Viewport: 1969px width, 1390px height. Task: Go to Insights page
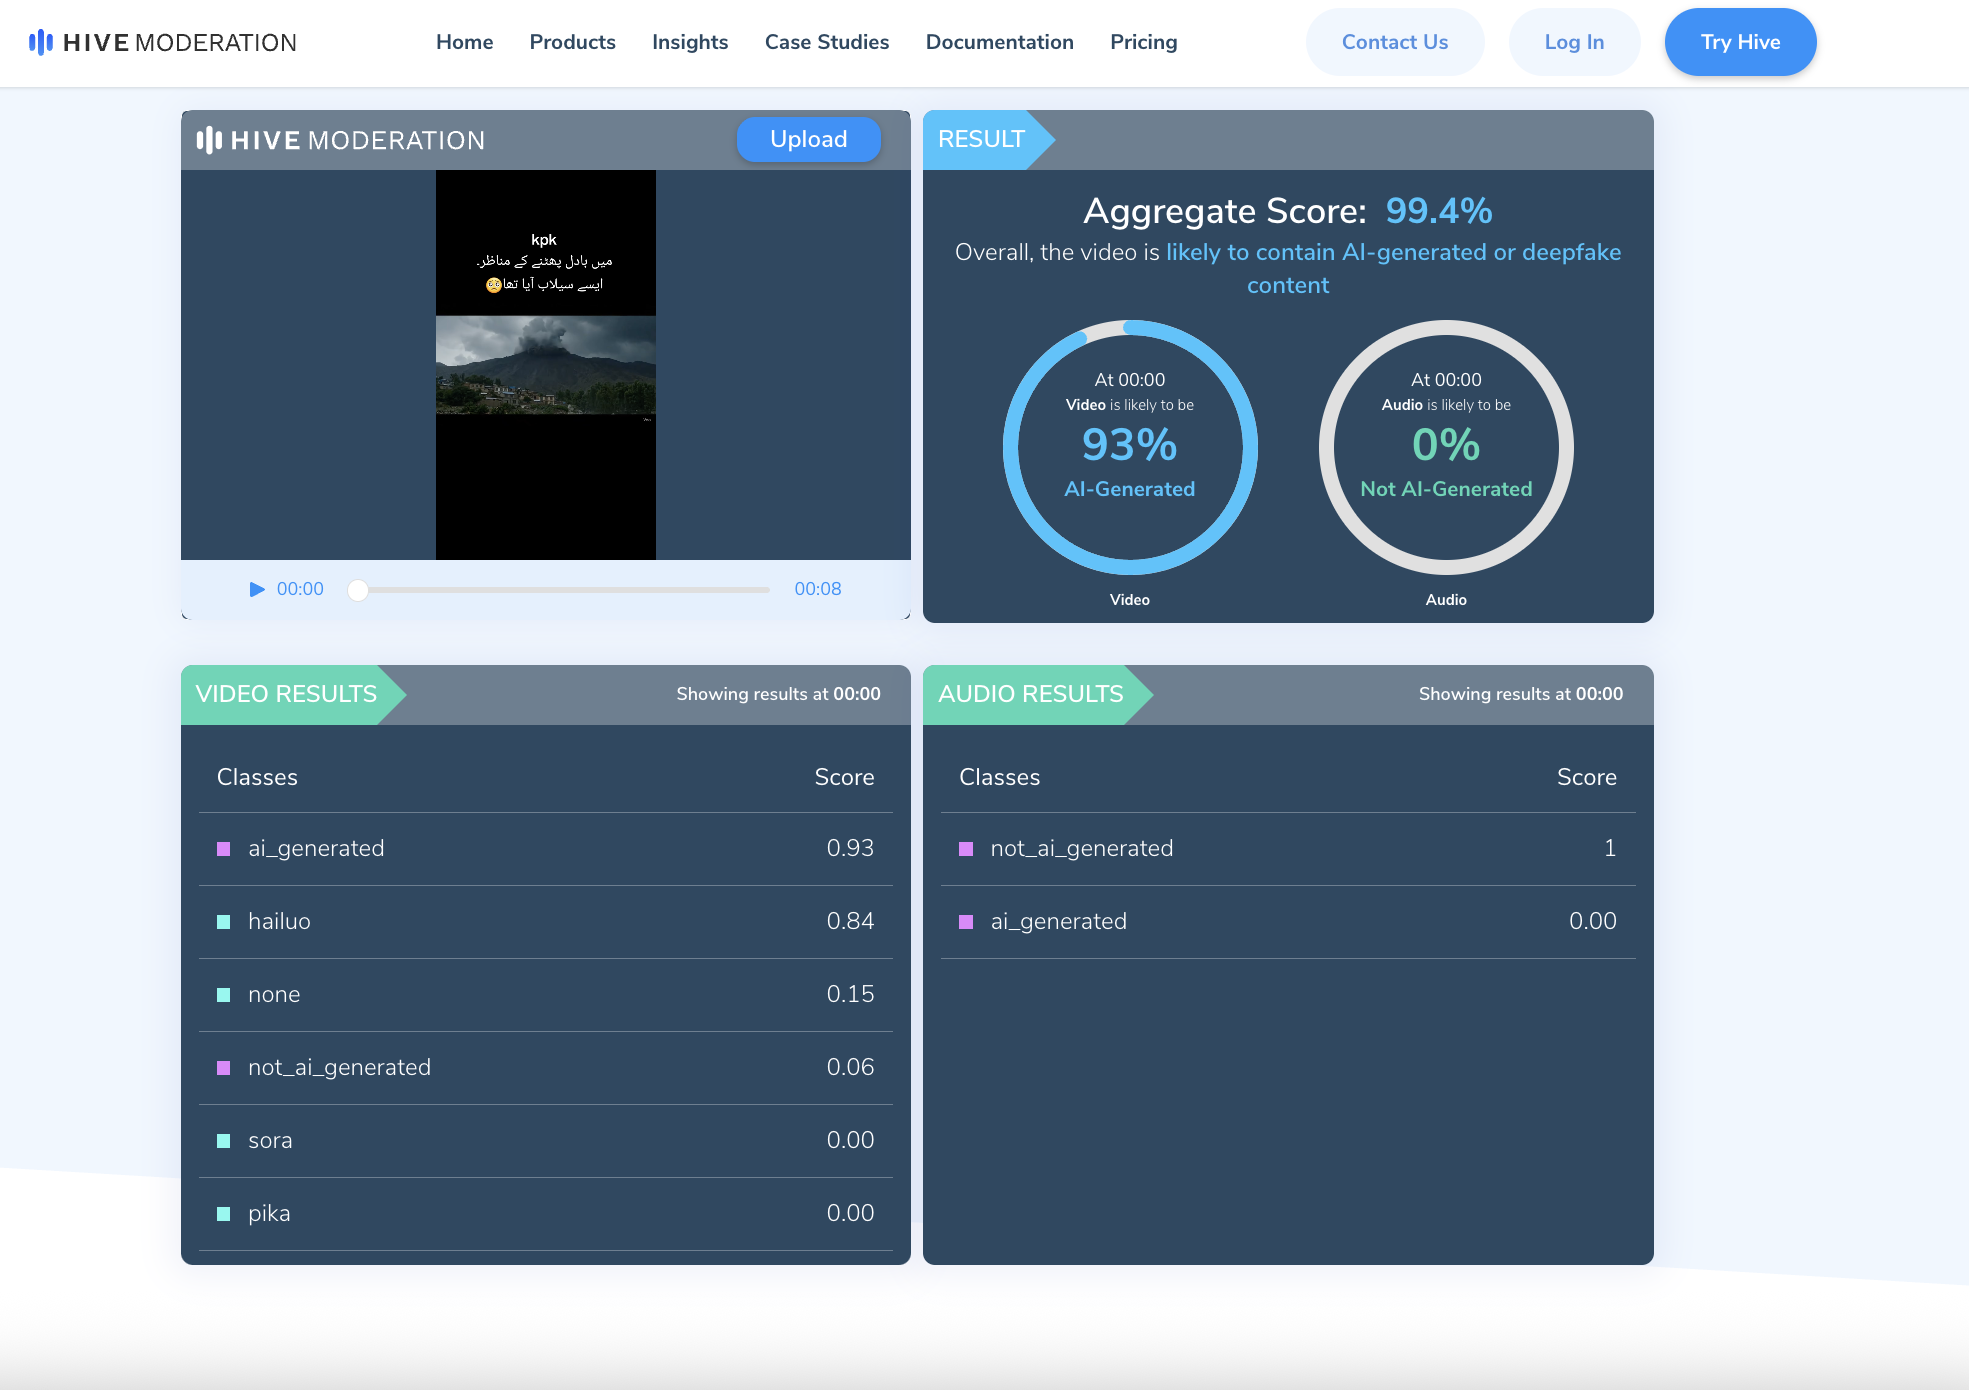[x=690, y=42]
